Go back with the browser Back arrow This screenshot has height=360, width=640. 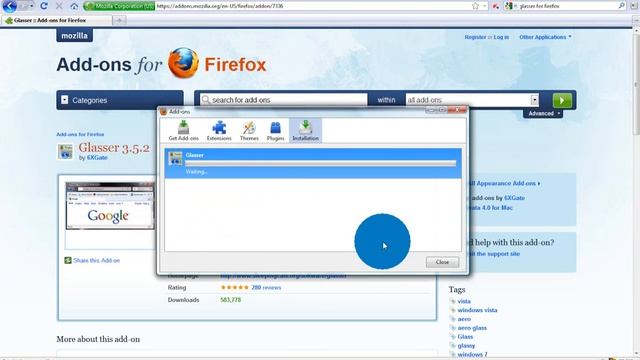coord(10,6)
